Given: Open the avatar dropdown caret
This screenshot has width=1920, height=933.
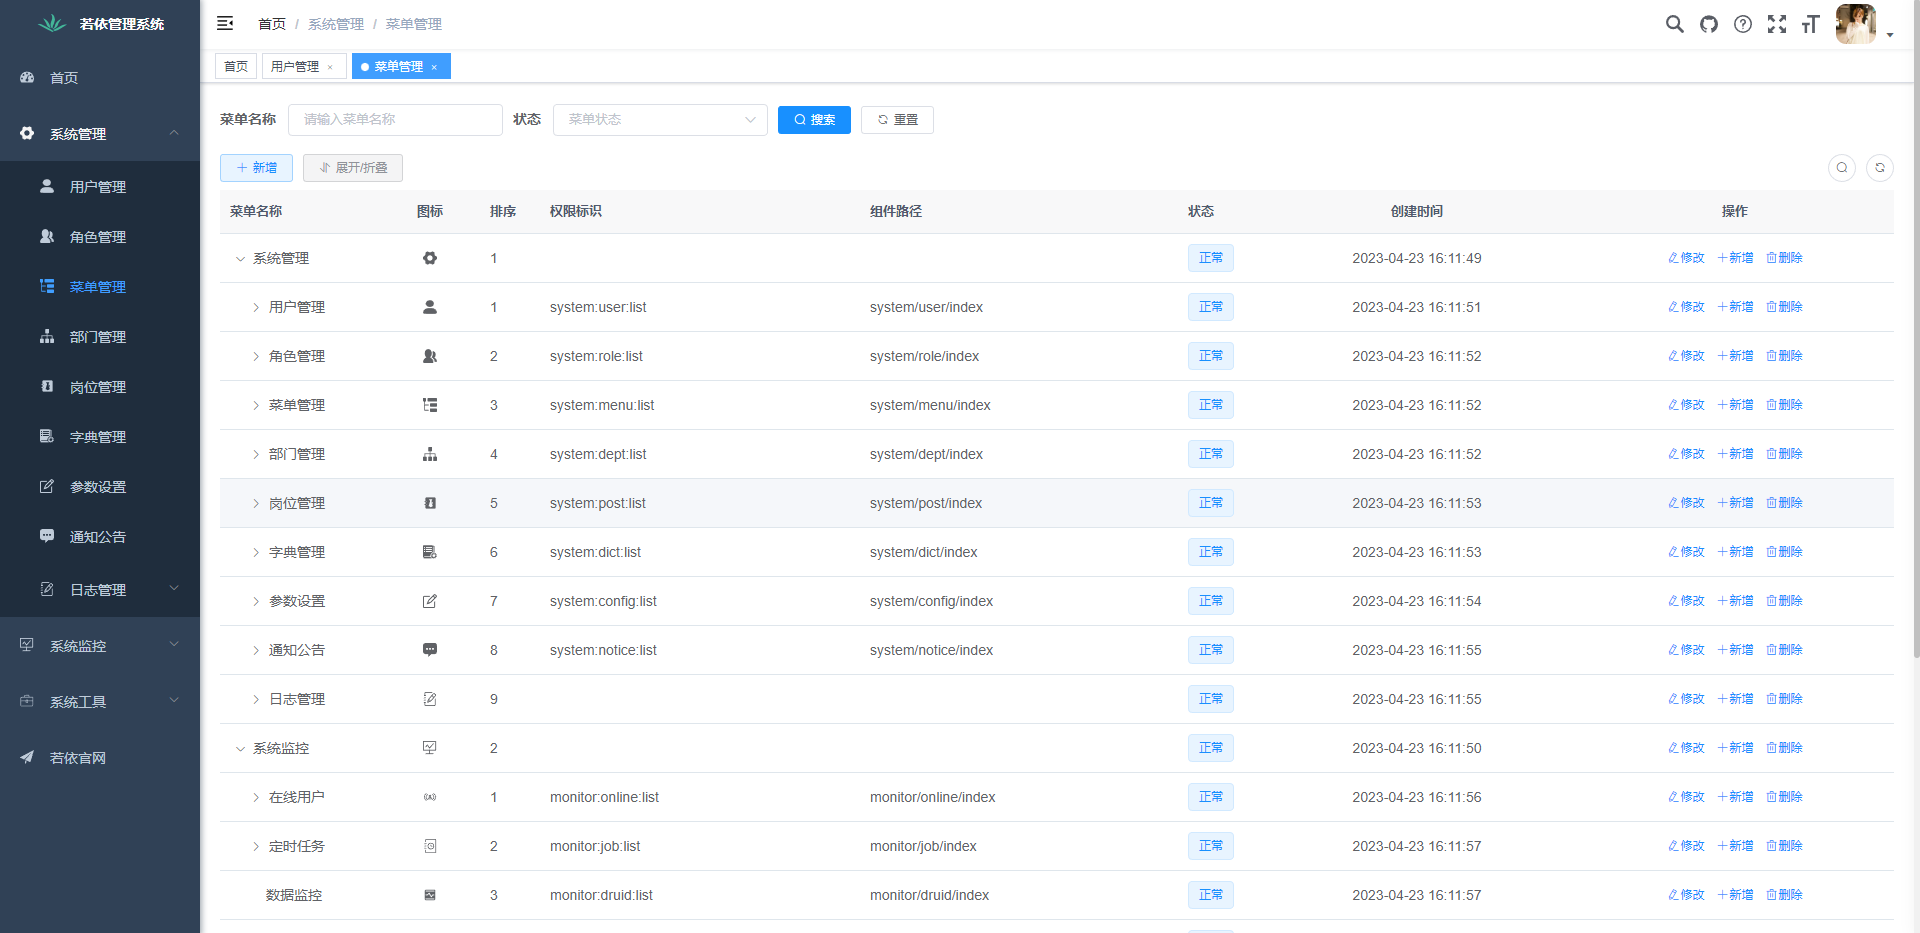Looking at the screenshot, I should [1890, 35].
